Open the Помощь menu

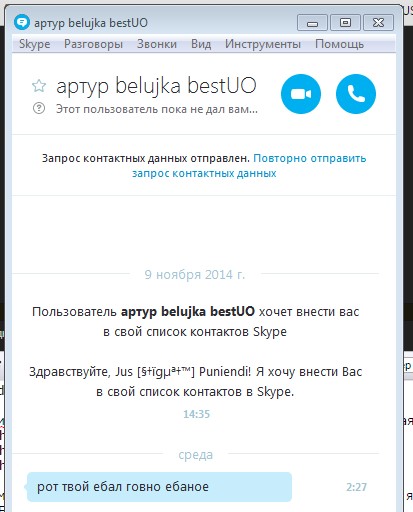pos(339,44)
